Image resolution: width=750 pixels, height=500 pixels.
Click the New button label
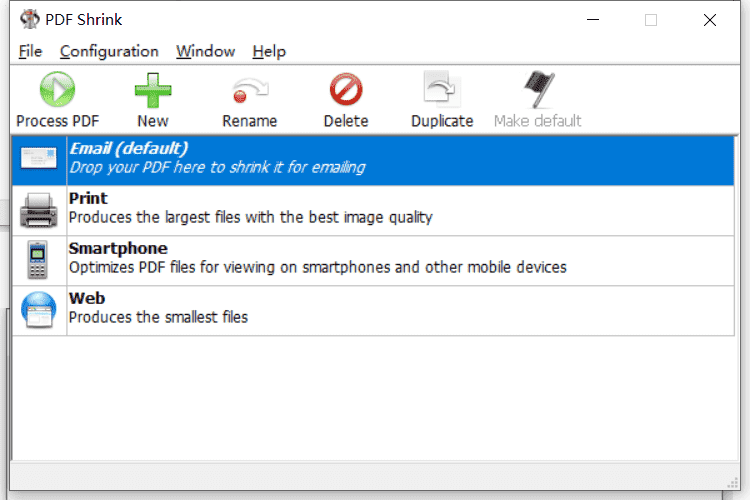(x=153, y=121)
